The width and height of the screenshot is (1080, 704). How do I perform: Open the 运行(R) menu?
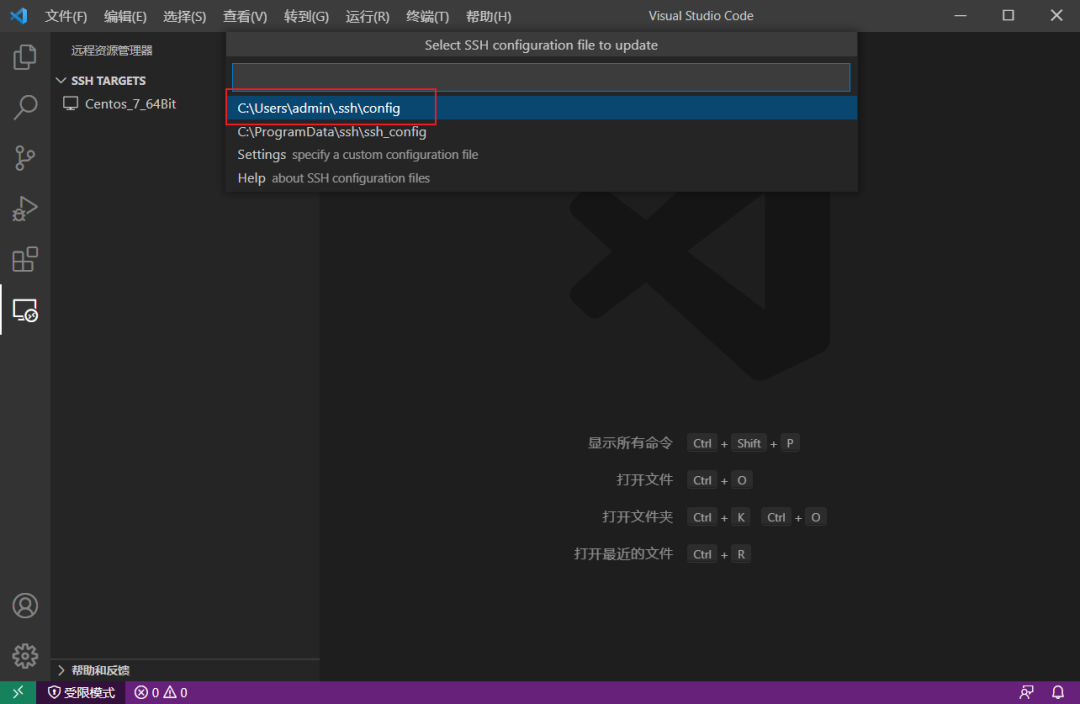click(x=367, y=16)
